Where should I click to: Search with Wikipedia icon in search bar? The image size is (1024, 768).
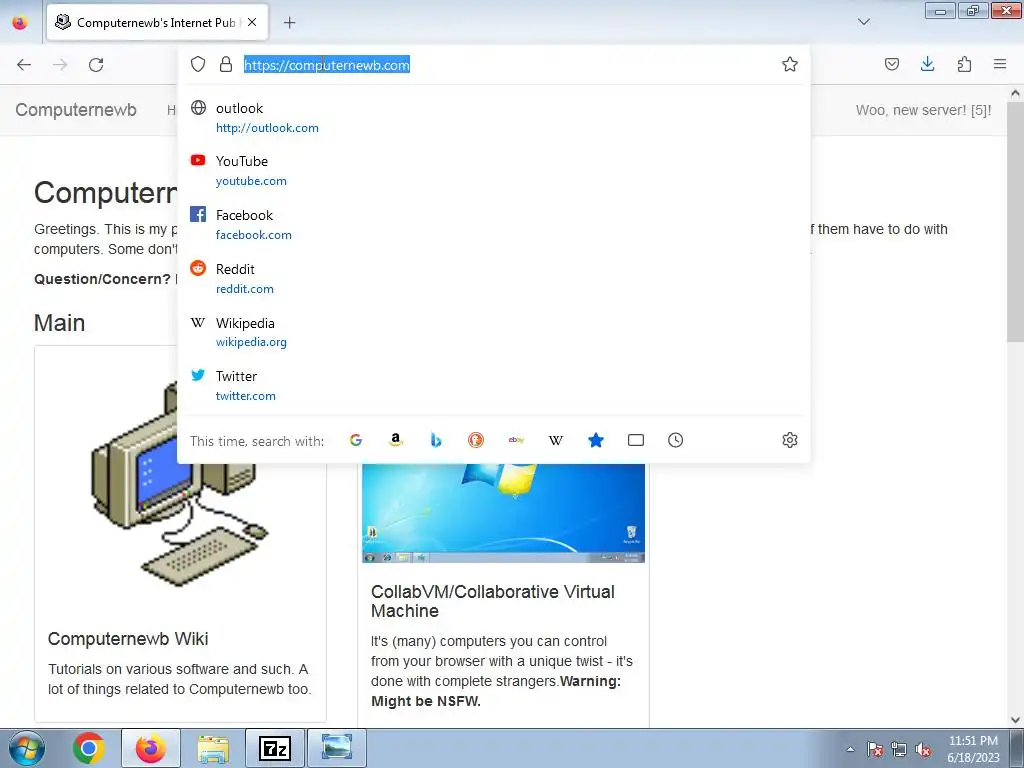tap(556, 440)
